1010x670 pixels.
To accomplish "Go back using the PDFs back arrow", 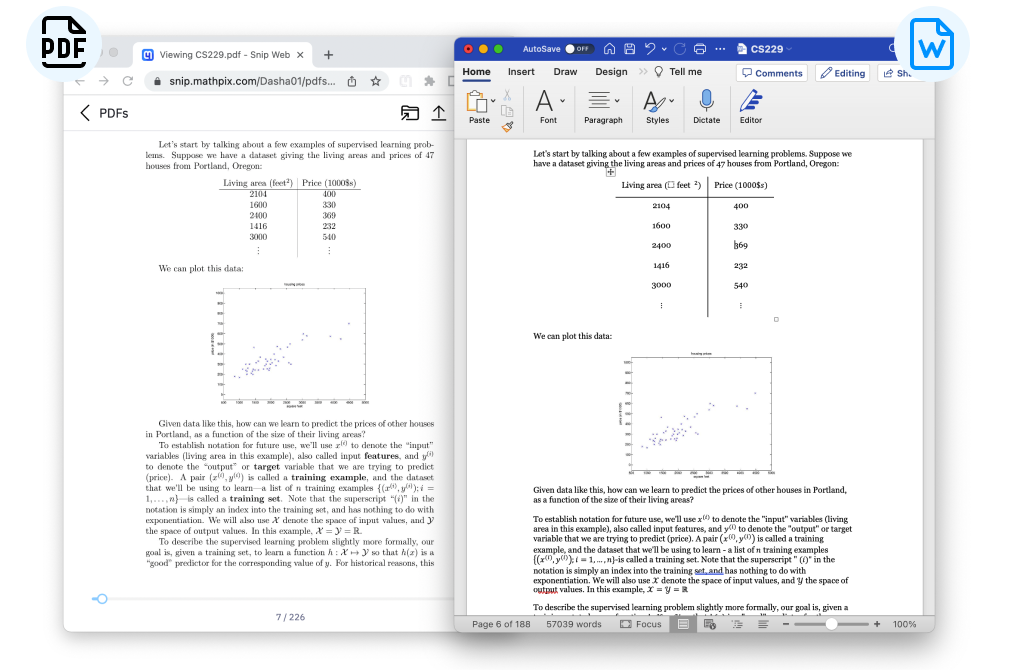I will click(85, 113).
